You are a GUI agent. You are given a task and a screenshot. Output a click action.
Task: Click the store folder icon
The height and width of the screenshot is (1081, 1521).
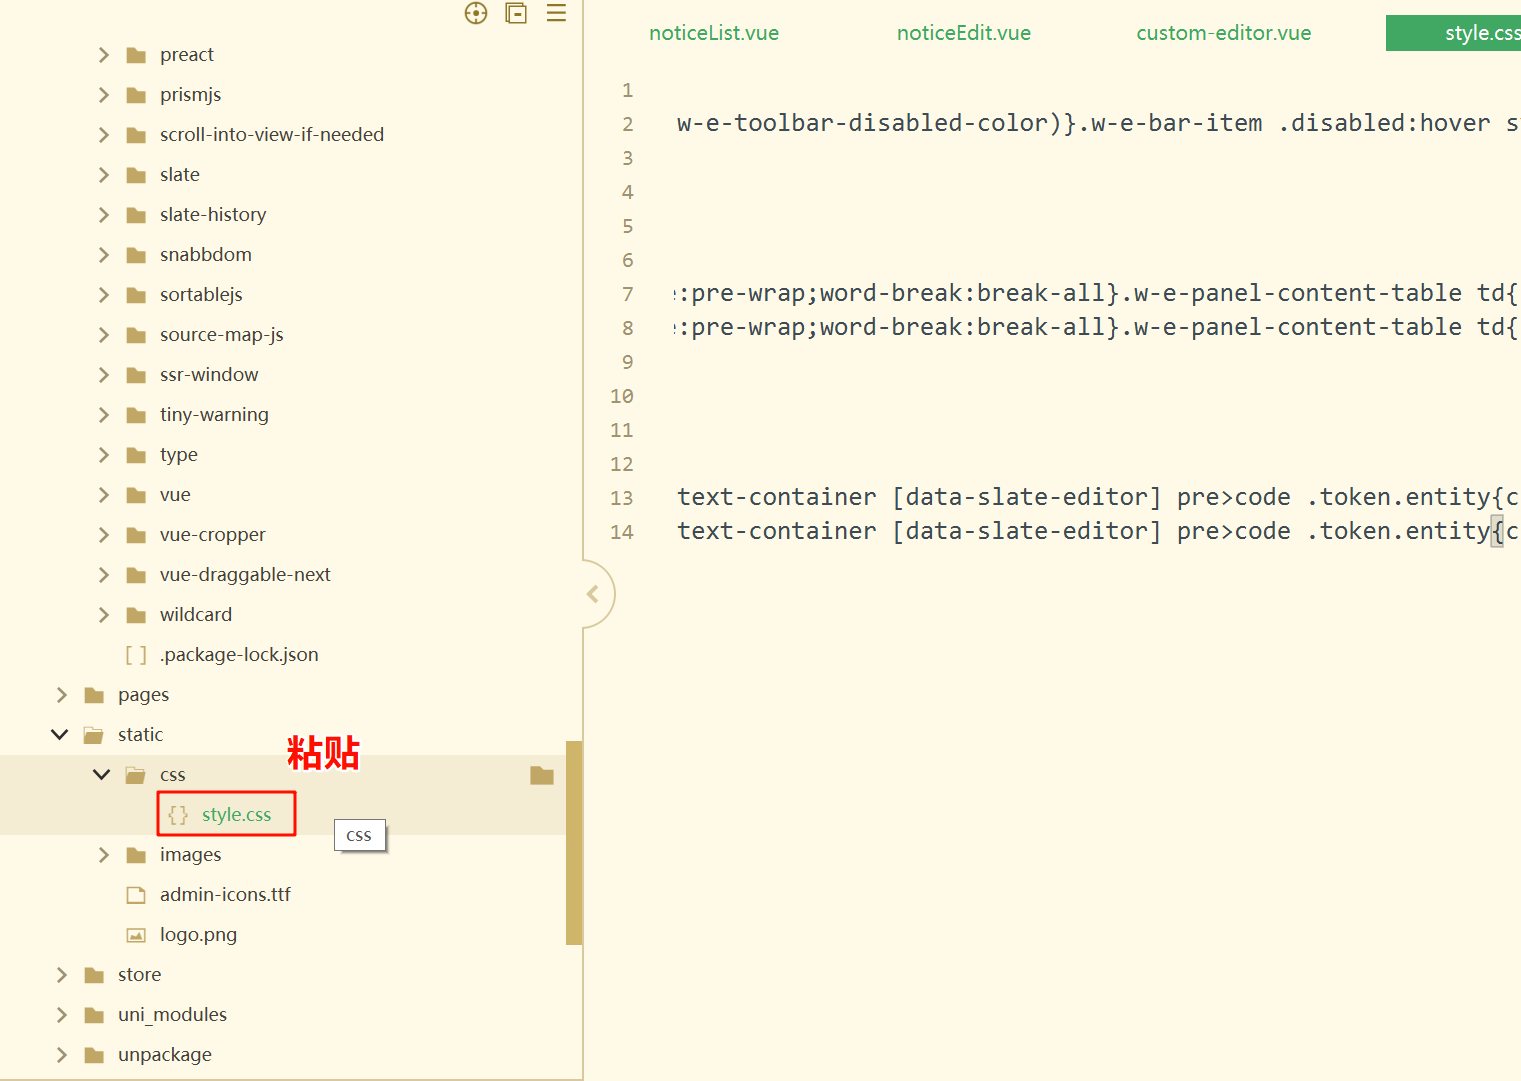(x=94, y=975)
